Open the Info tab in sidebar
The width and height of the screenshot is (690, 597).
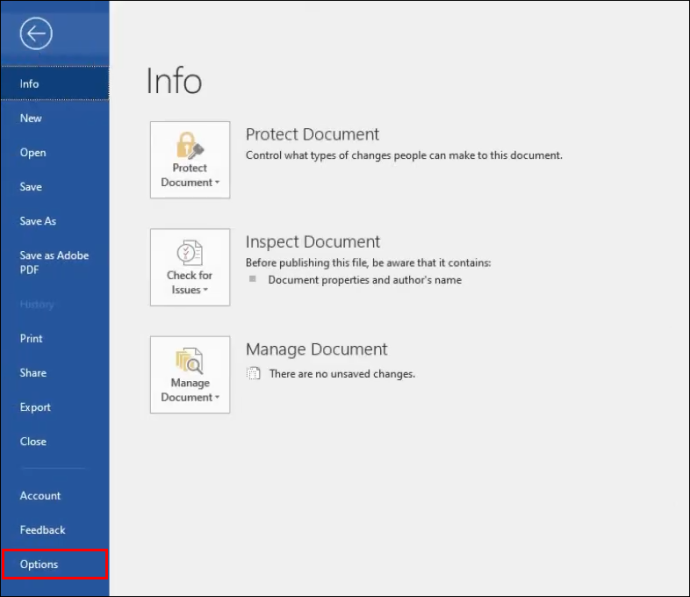click(x=55, y=84)
